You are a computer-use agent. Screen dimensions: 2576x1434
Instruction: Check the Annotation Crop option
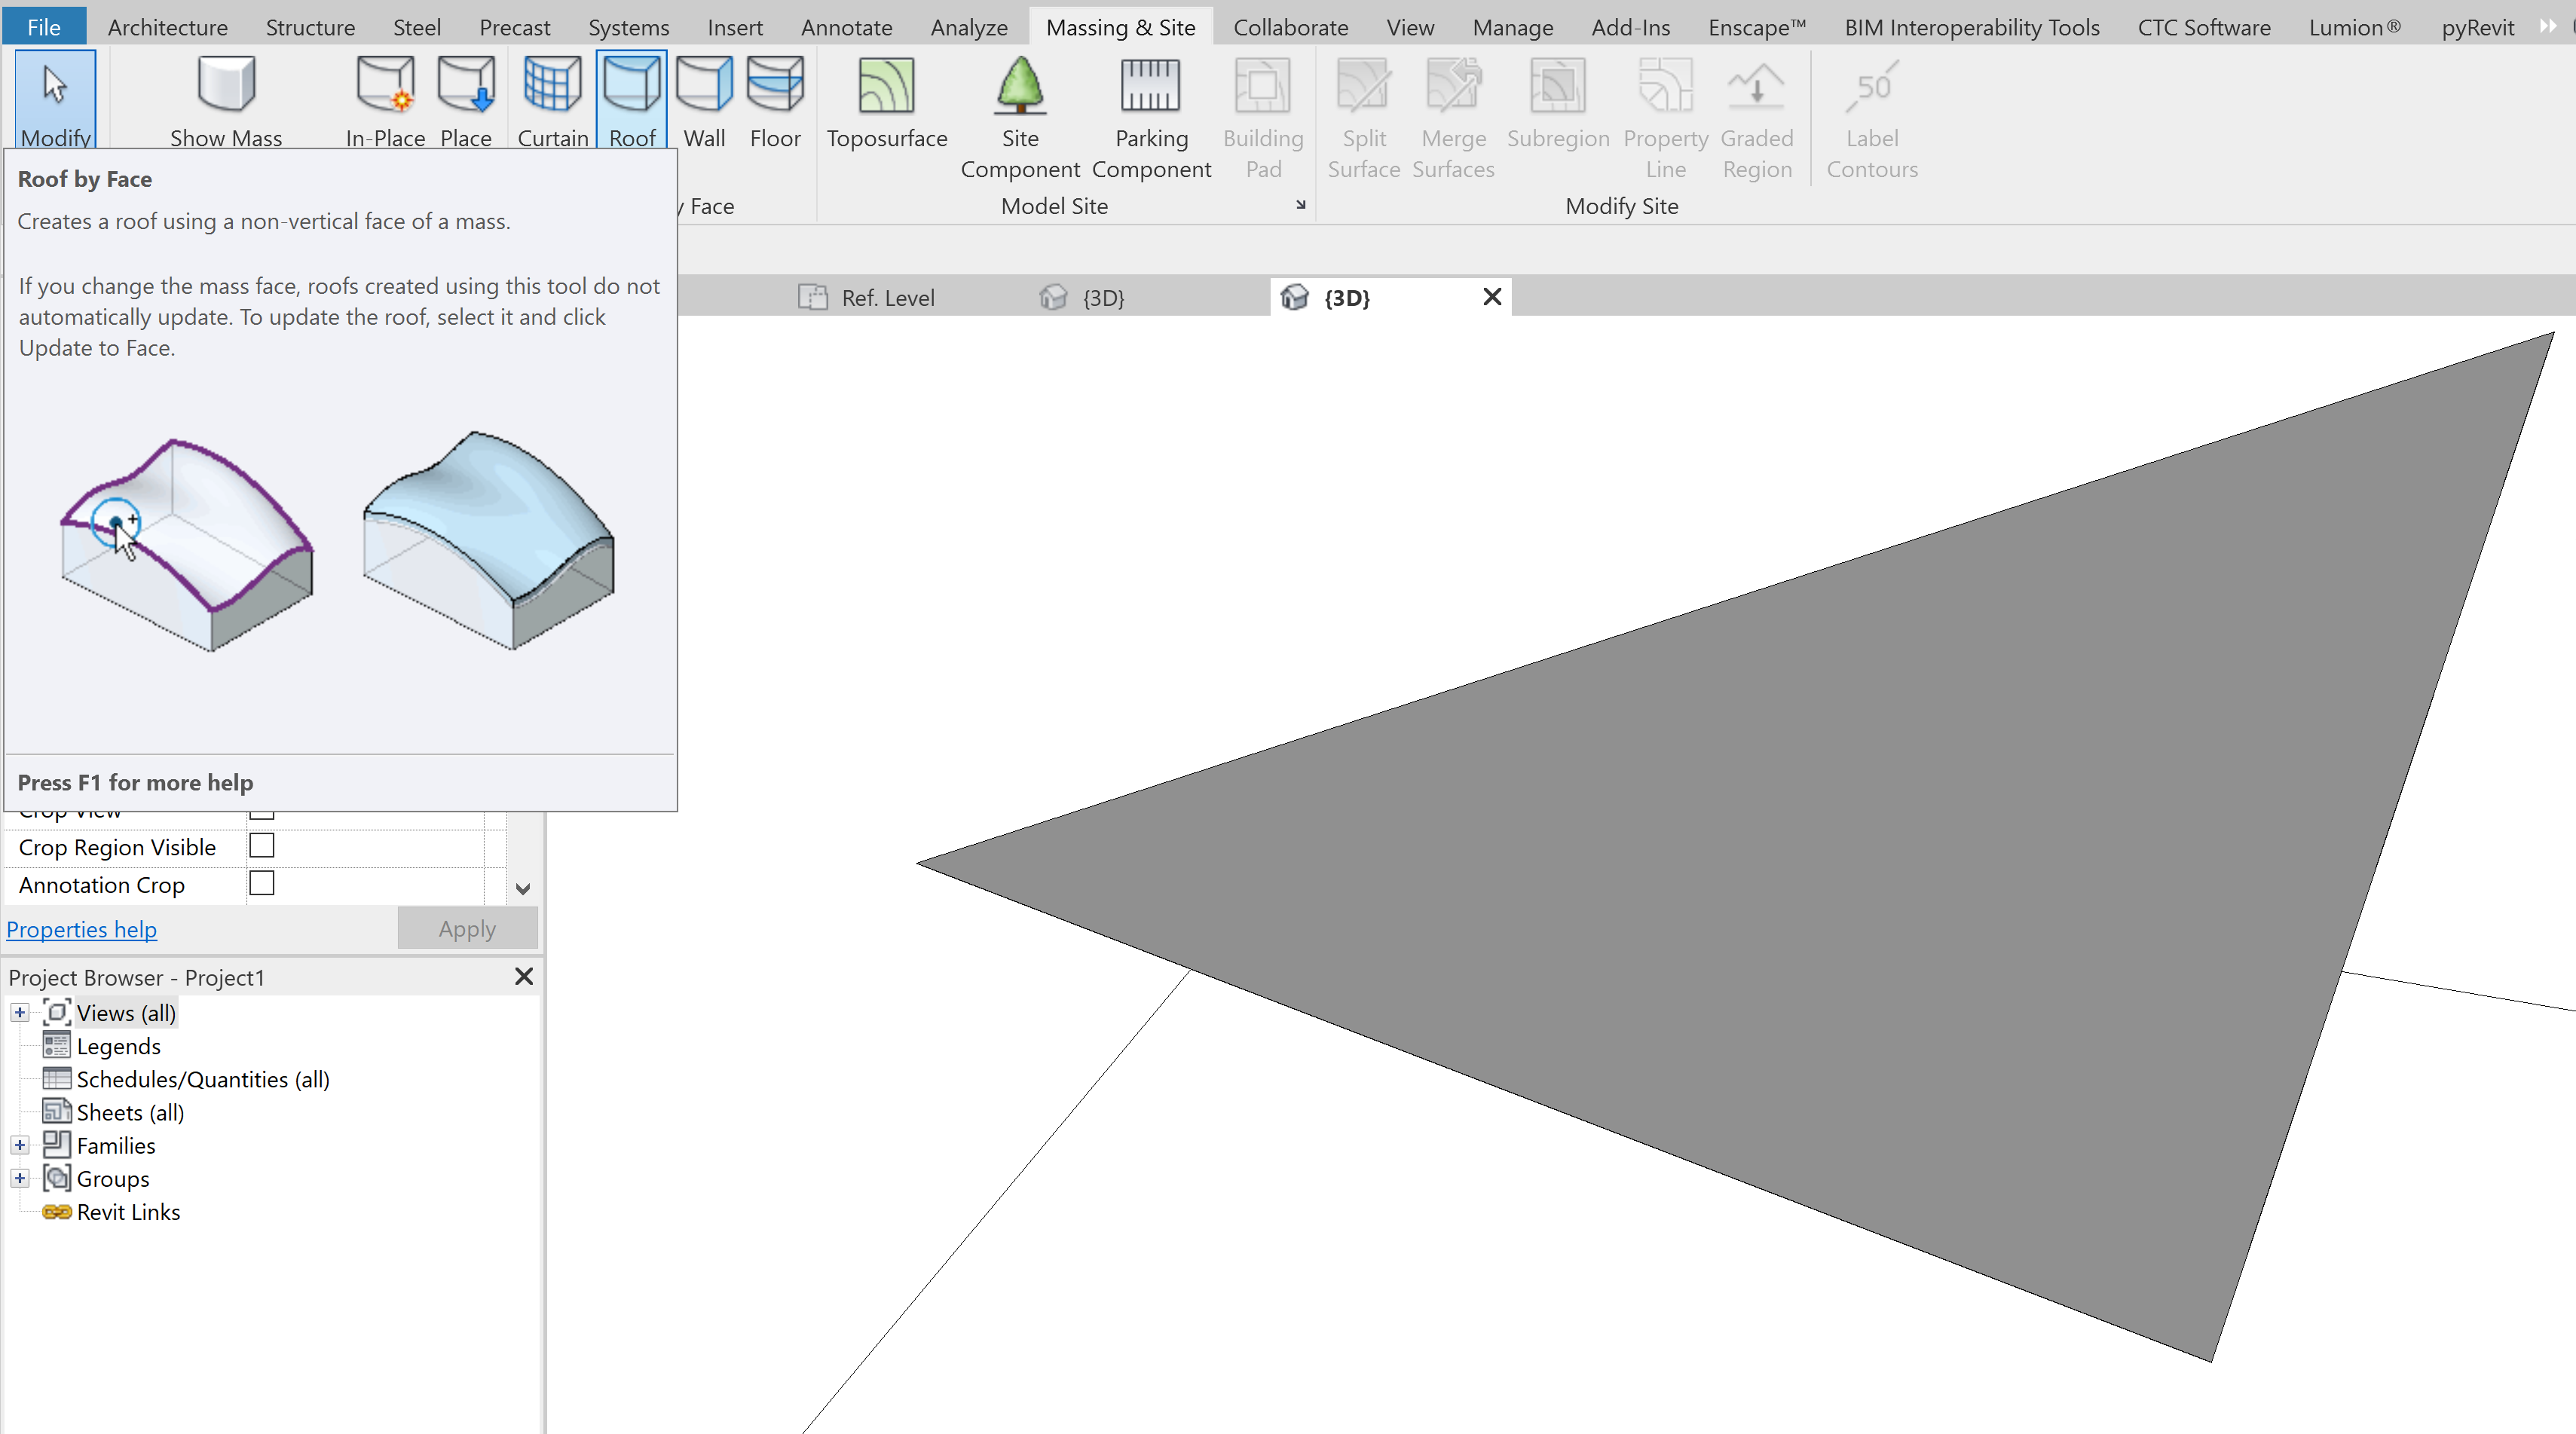coord(262,883)
